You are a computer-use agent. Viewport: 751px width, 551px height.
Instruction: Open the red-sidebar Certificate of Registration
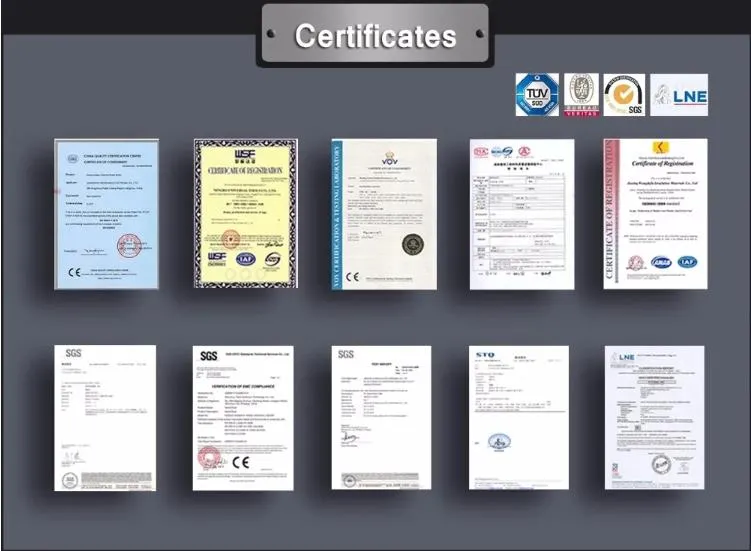(x=655, y=214)
